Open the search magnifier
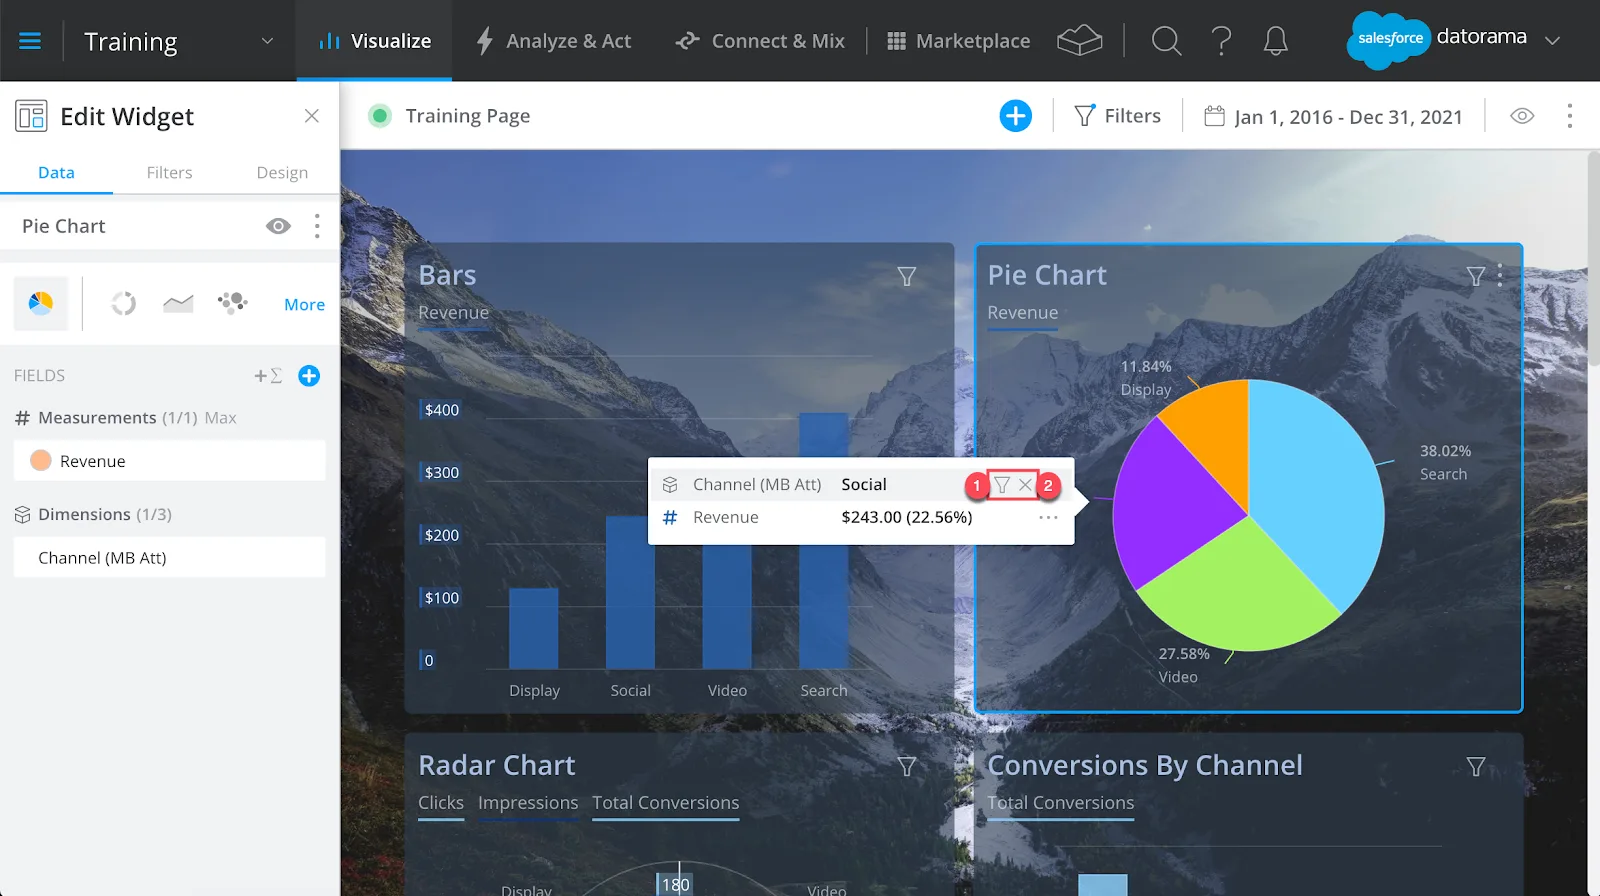1600x896 pixels. click(1166, 41)
